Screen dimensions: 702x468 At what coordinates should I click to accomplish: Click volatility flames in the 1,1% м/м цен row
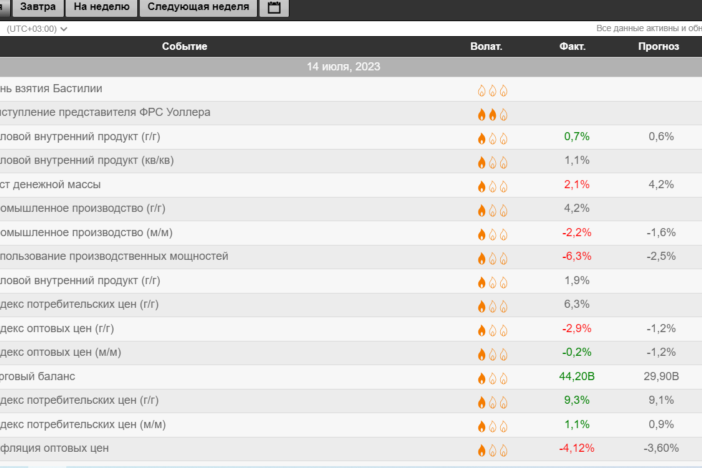pyautogui.click(x=492, y=427)
